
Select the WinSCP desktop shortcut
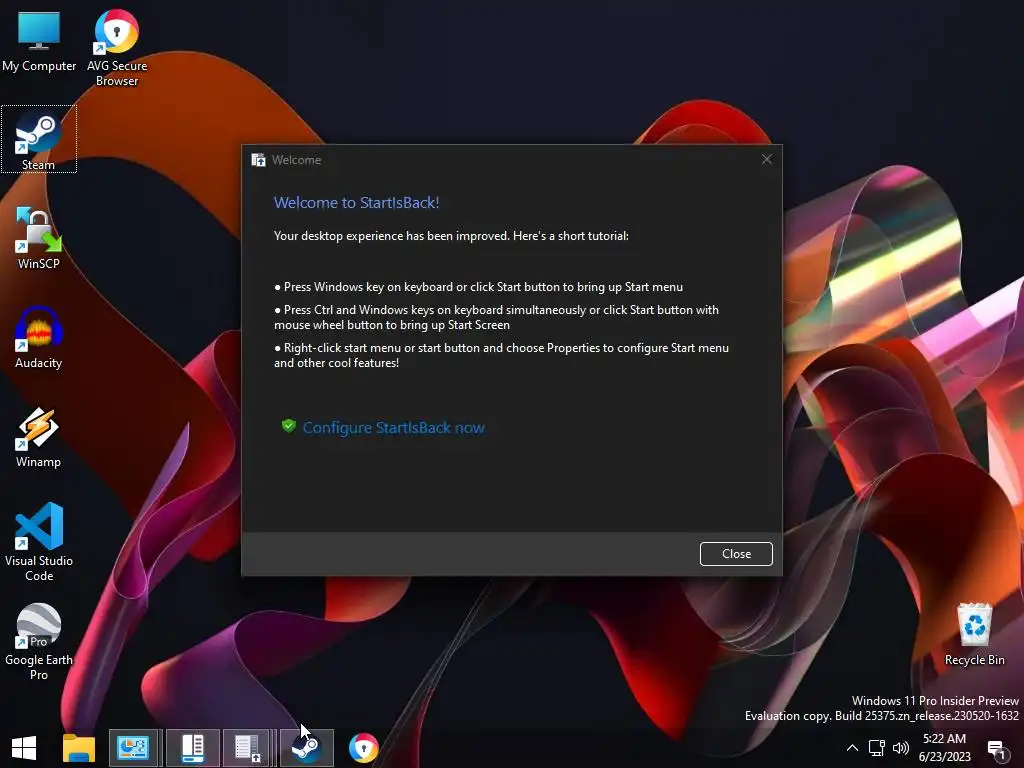coord(39,238)
